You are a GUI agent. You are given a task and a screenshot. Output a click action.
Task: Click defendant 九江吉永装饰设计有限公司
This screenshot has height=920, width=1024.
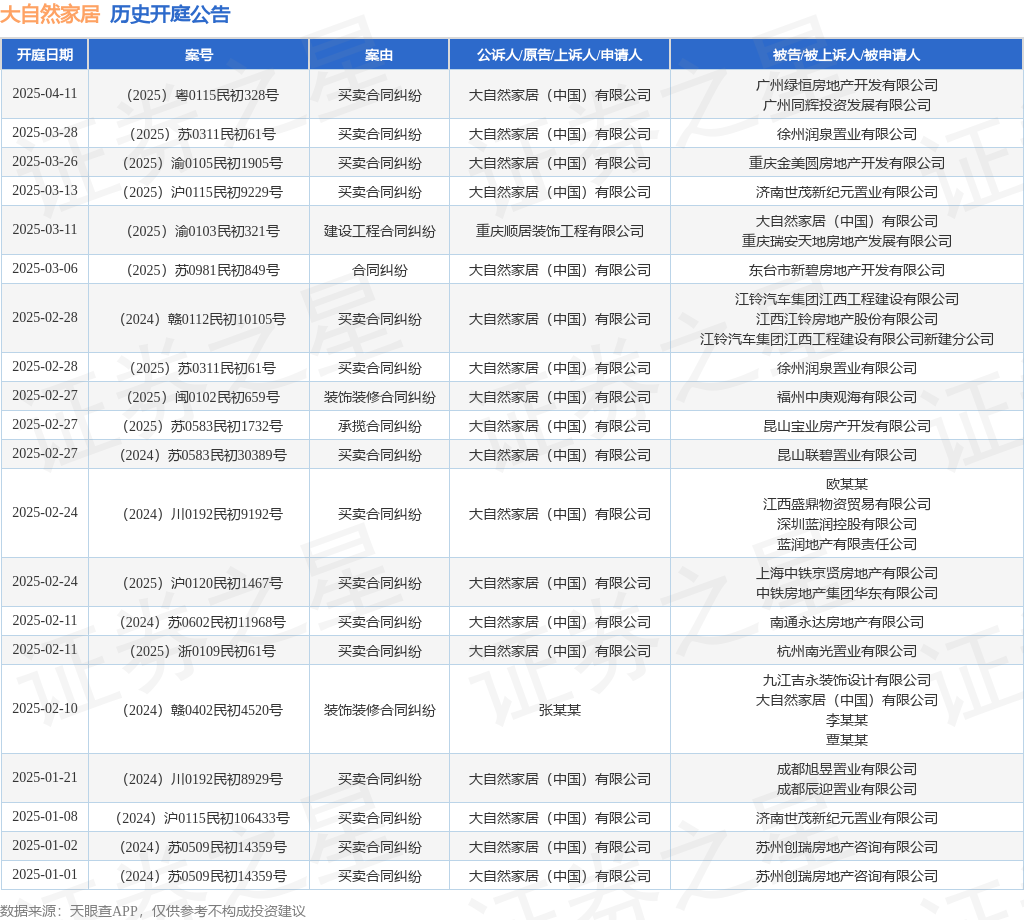(846, 680)
